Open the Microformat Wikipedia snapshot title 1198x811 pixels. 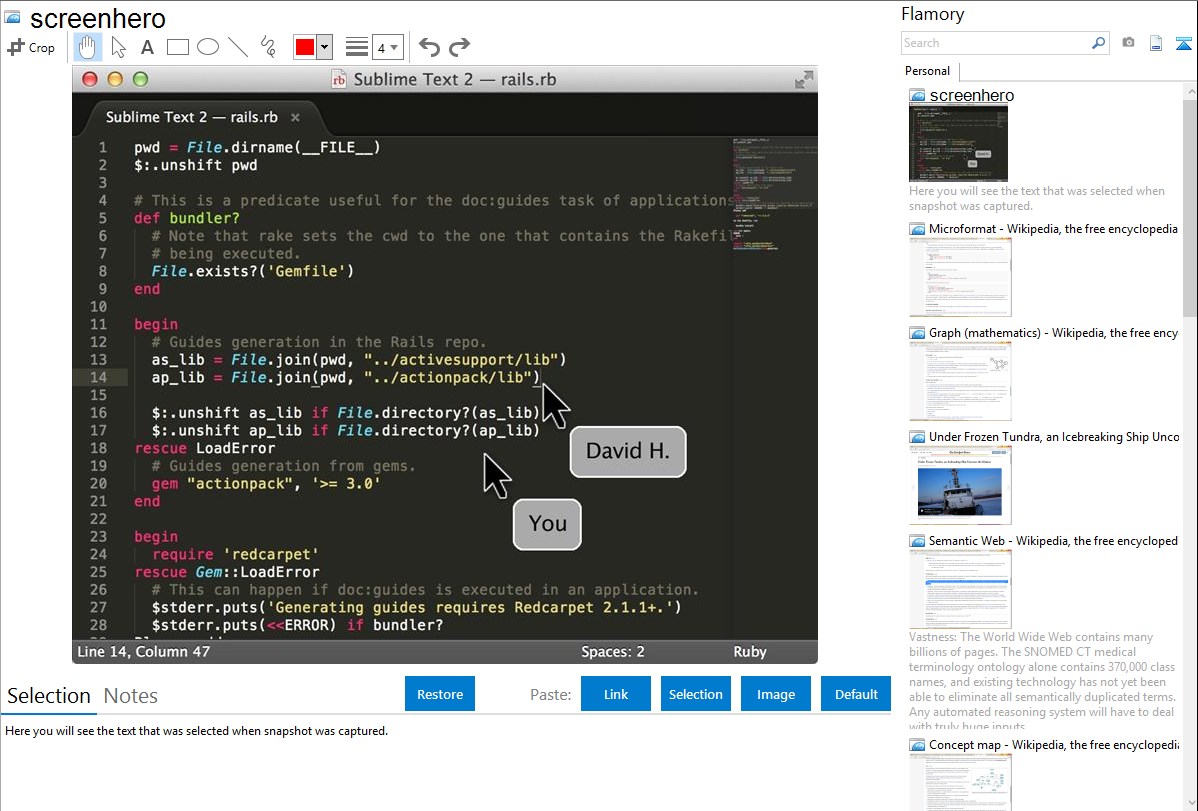(1053, 229)
